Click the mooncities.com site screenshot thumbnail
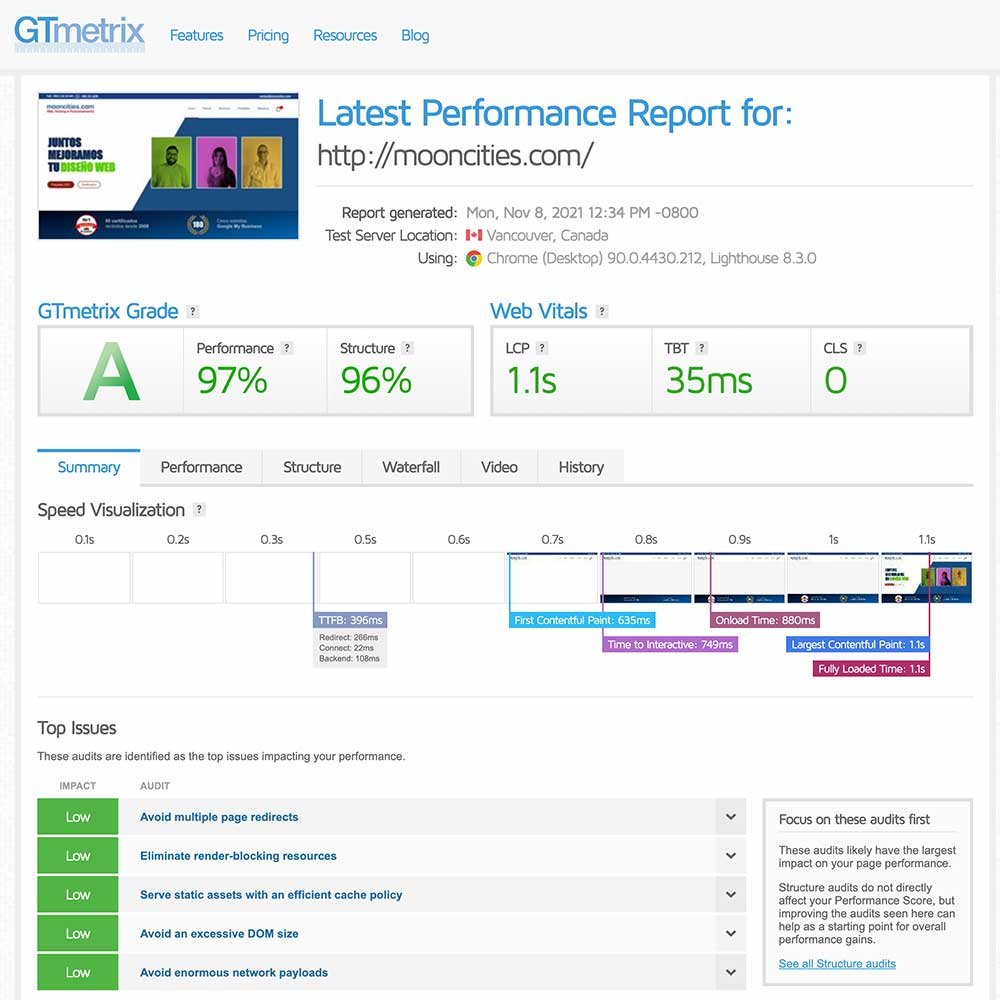Screen dimensions: 1000x1000 (x=168, y=166)
